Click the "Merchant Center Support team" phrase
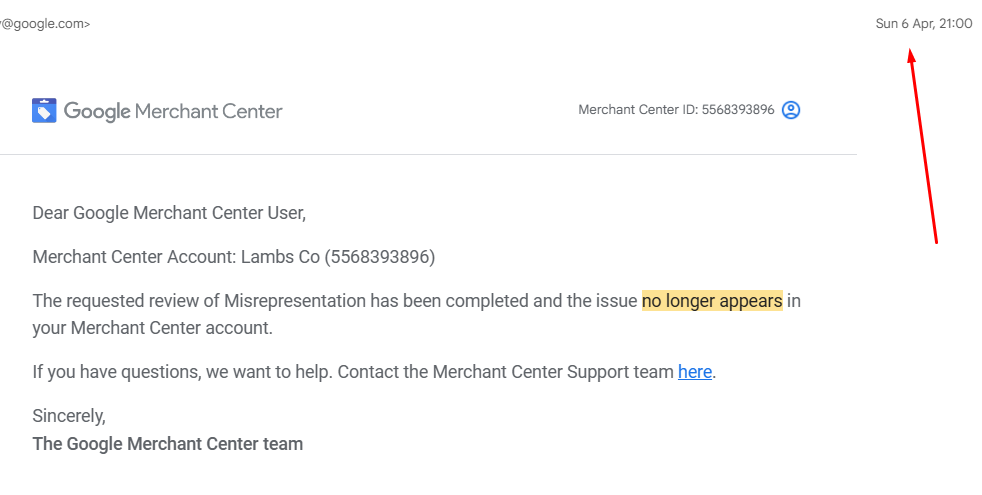982x495 pixels. 553,372
